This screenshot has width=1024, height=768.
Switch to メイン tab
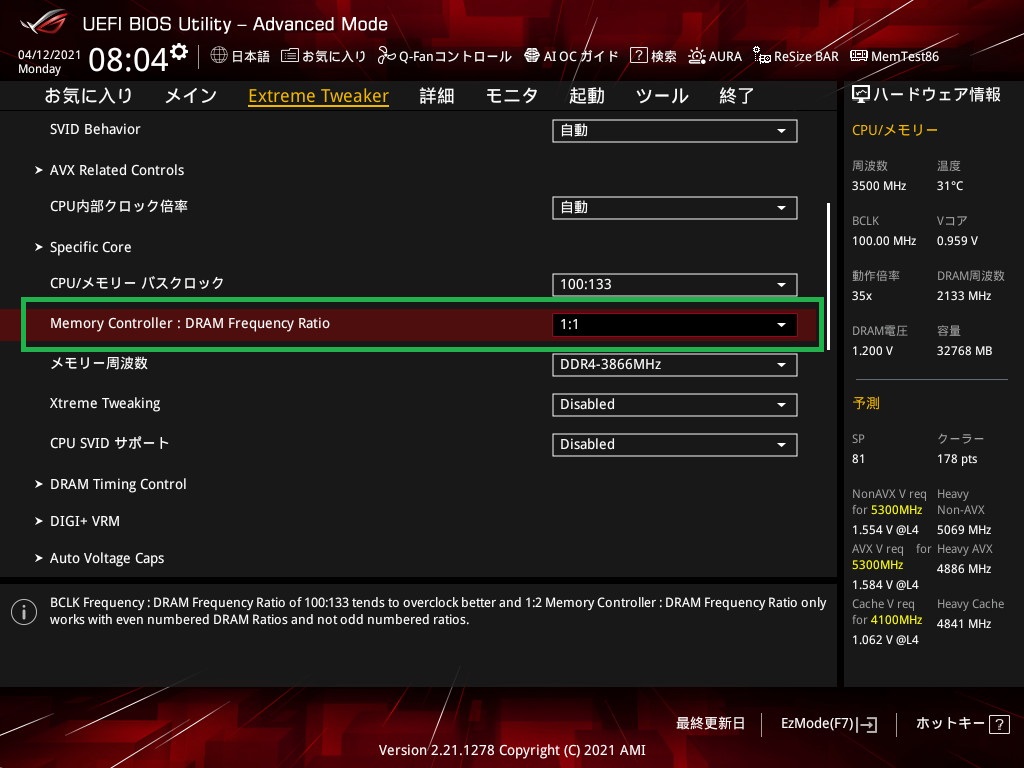[x=191, y=96]
